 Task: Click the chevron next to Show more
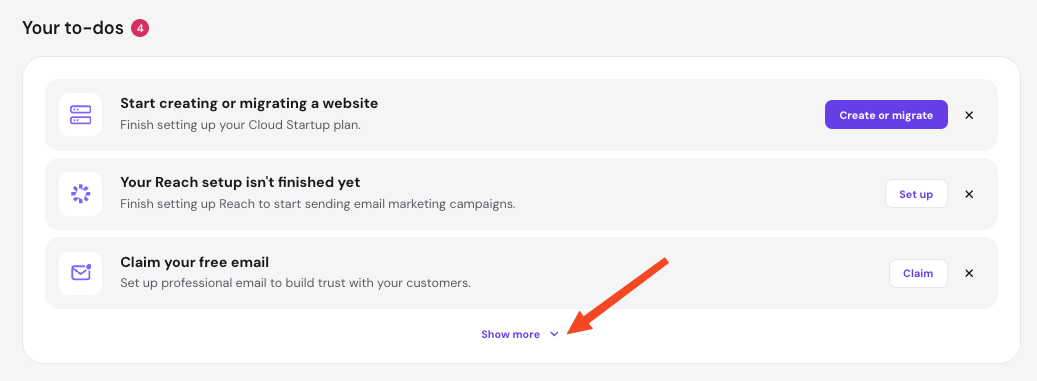coord(554,334)
